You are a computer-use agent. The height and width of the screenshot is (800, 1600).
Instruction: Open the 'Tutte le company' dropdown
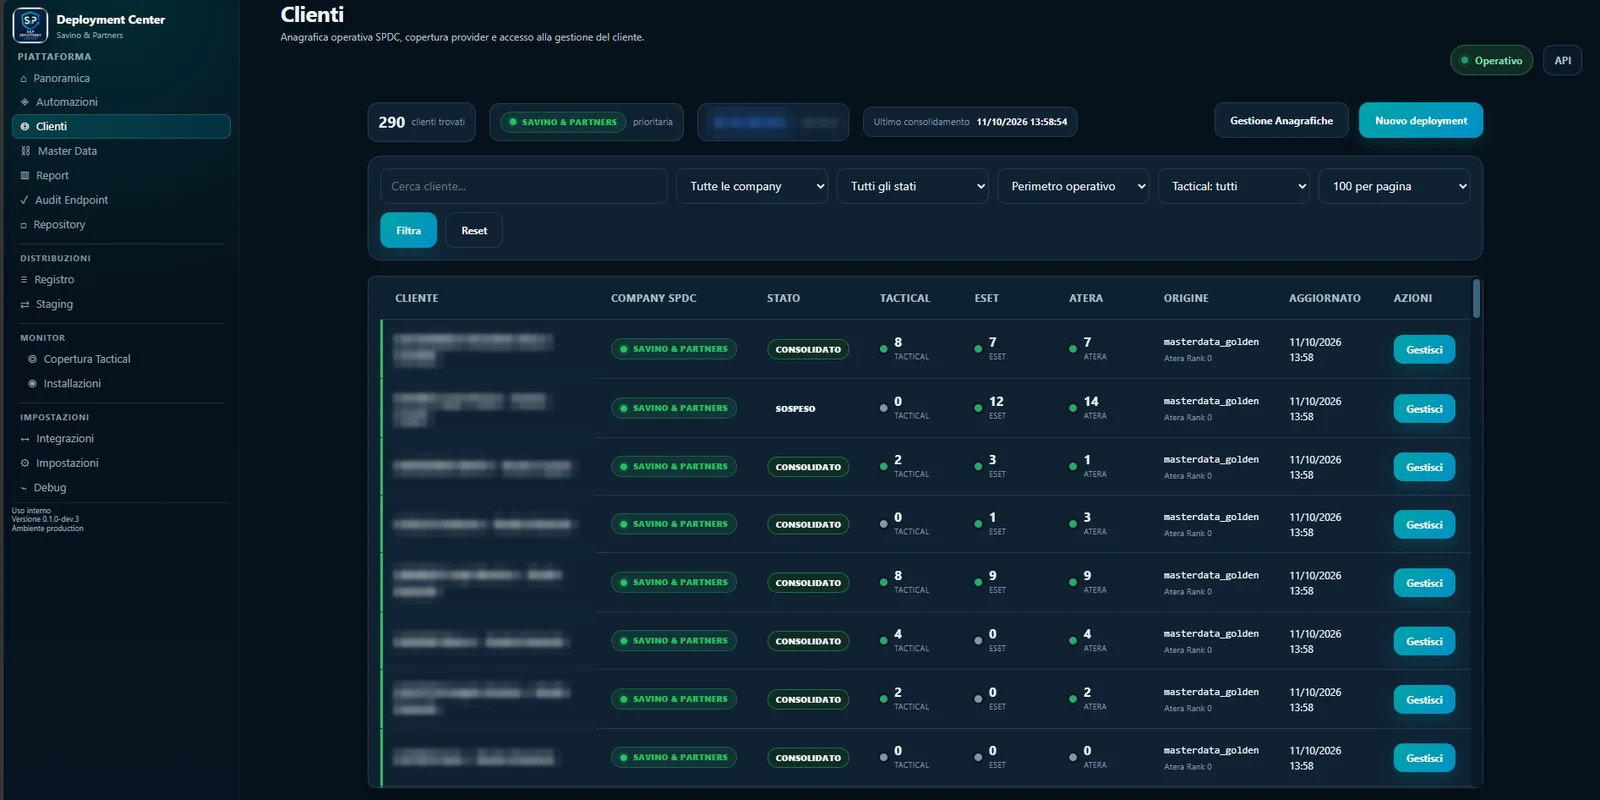coord(752,186)
